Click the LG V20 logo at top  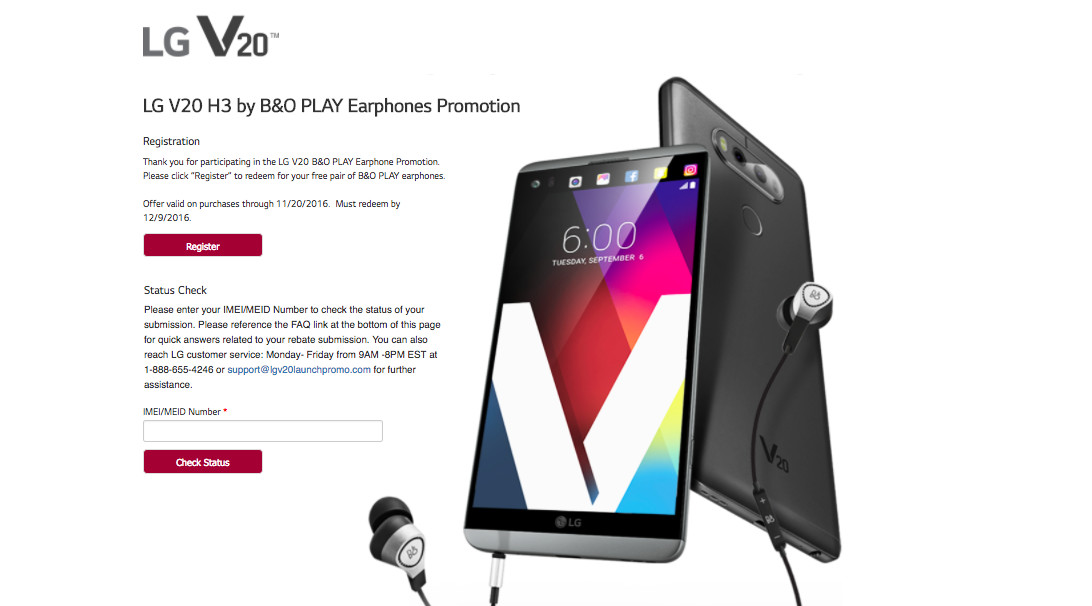(211, 36)
